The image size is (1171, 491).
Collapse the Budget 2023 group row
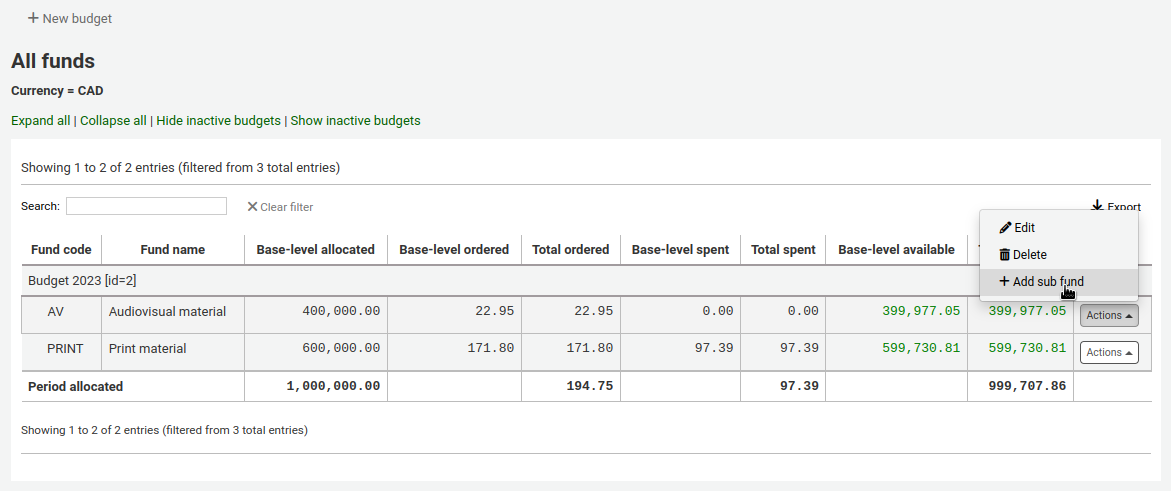coord(82,282)
